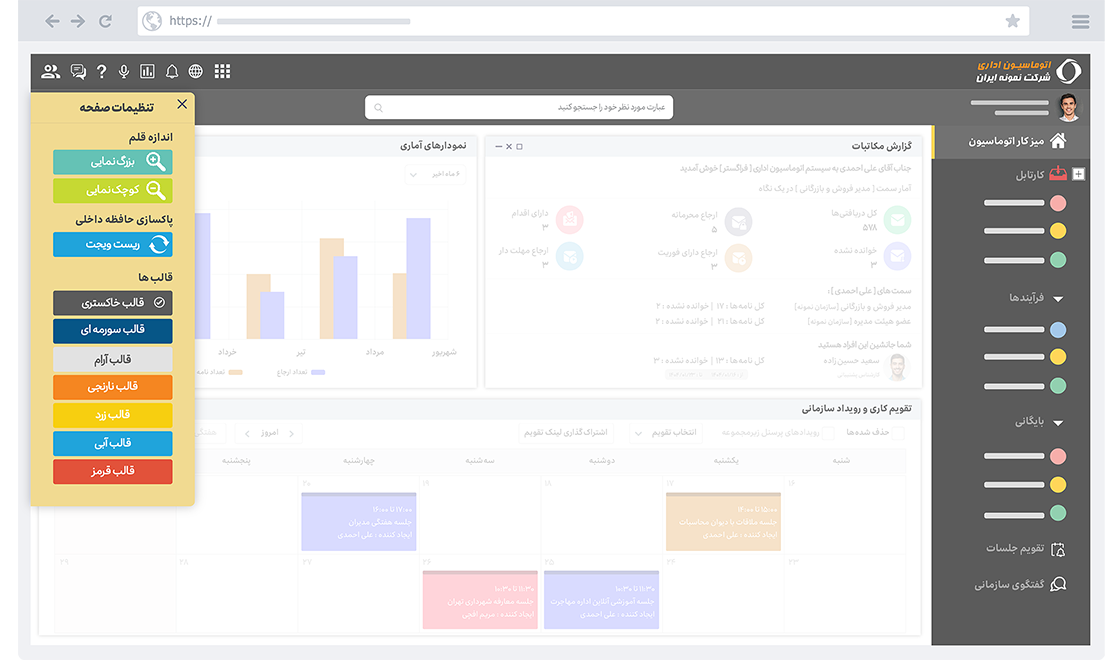This screenshot has height=660, width=1120.
Task: Open the chat bubbles icon
Action: pos(78,71)
